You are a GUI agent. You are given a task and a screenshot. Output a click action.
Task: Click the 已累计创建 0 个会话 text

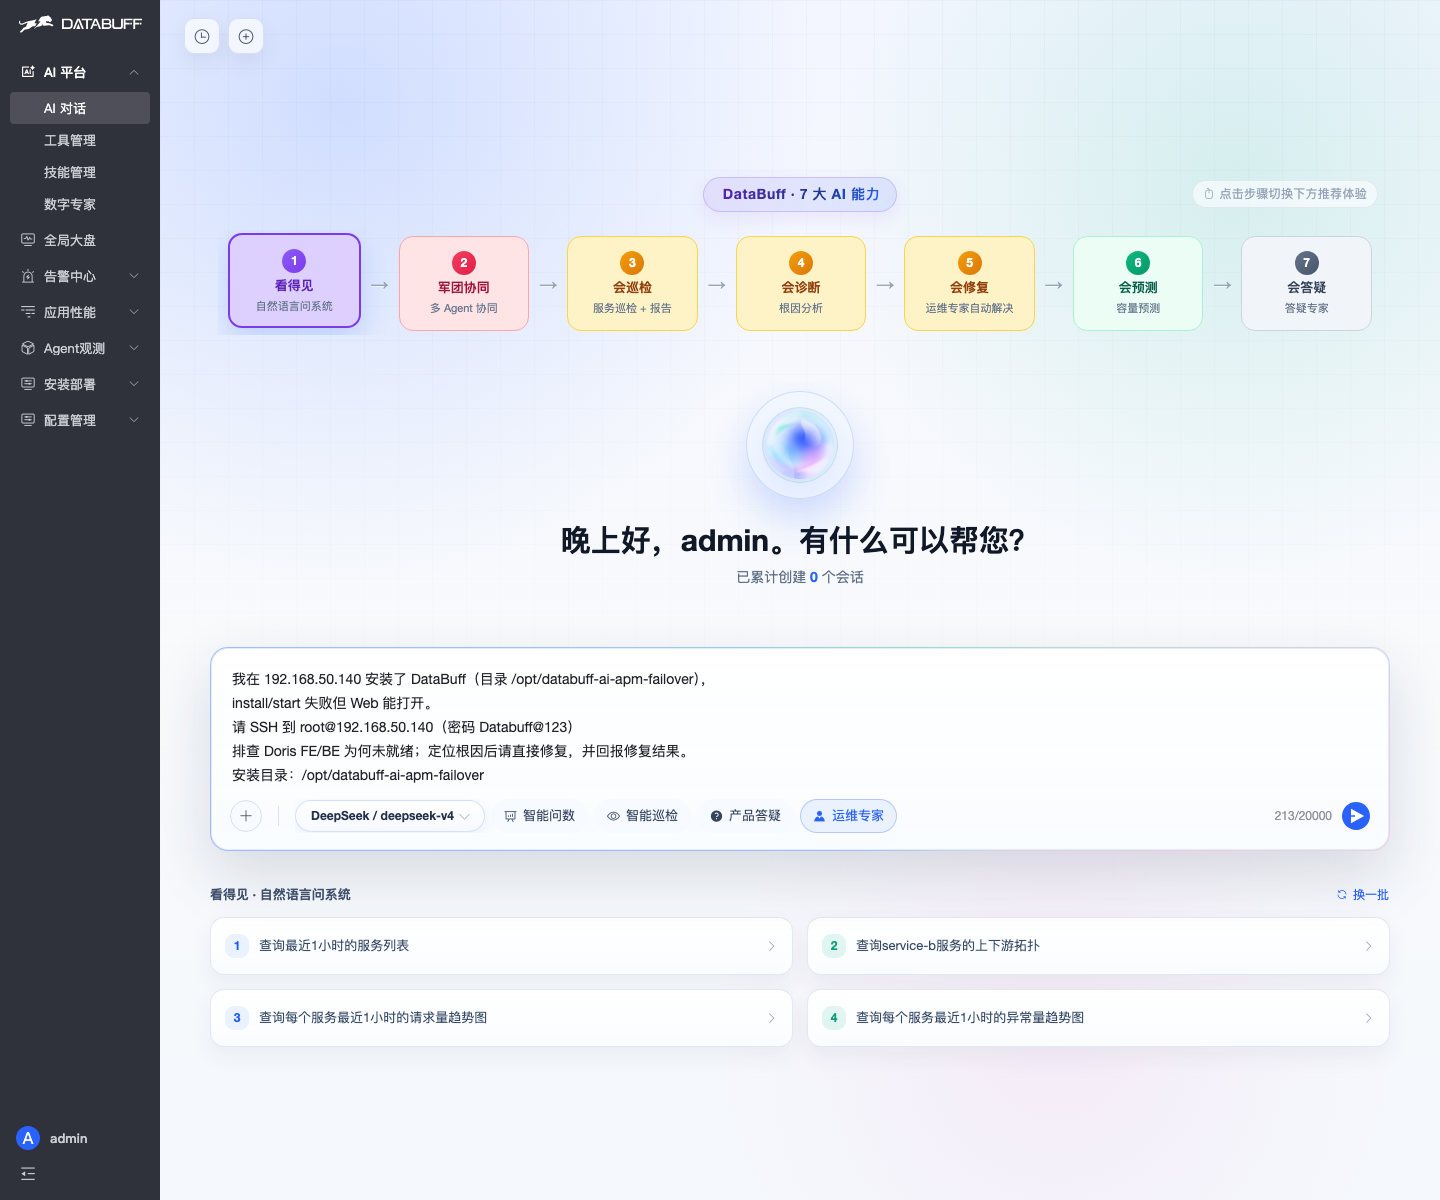click(x=800, y=577)
